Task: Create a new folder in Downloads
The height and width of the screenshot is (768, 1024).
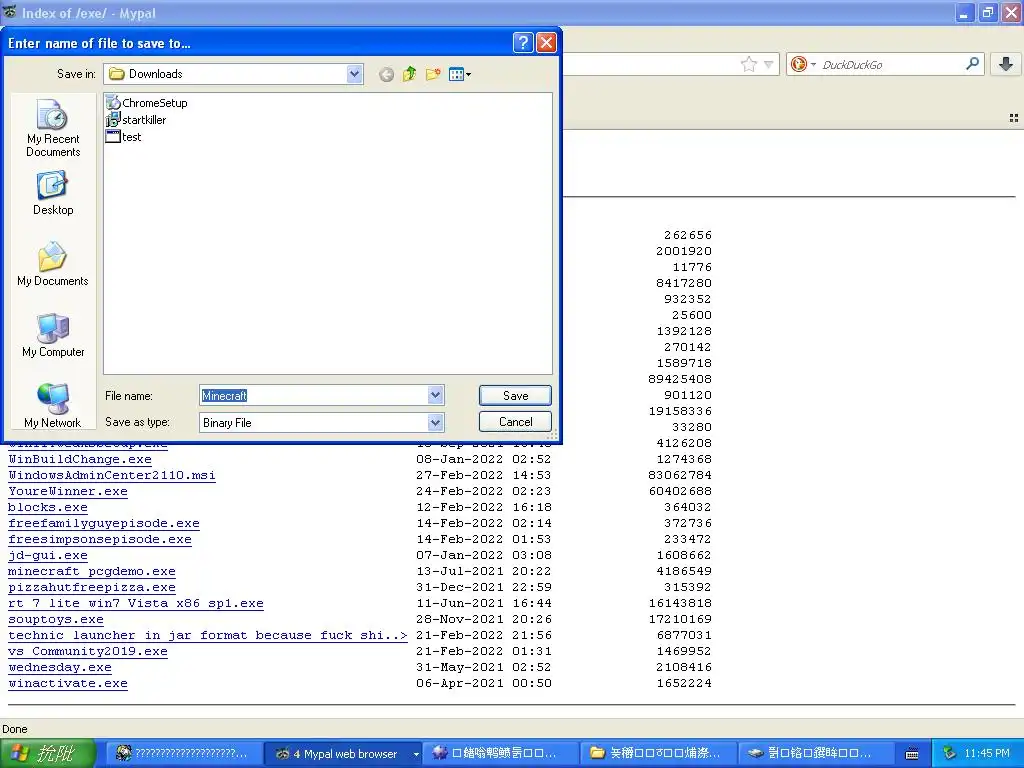Action: point(433,74)
